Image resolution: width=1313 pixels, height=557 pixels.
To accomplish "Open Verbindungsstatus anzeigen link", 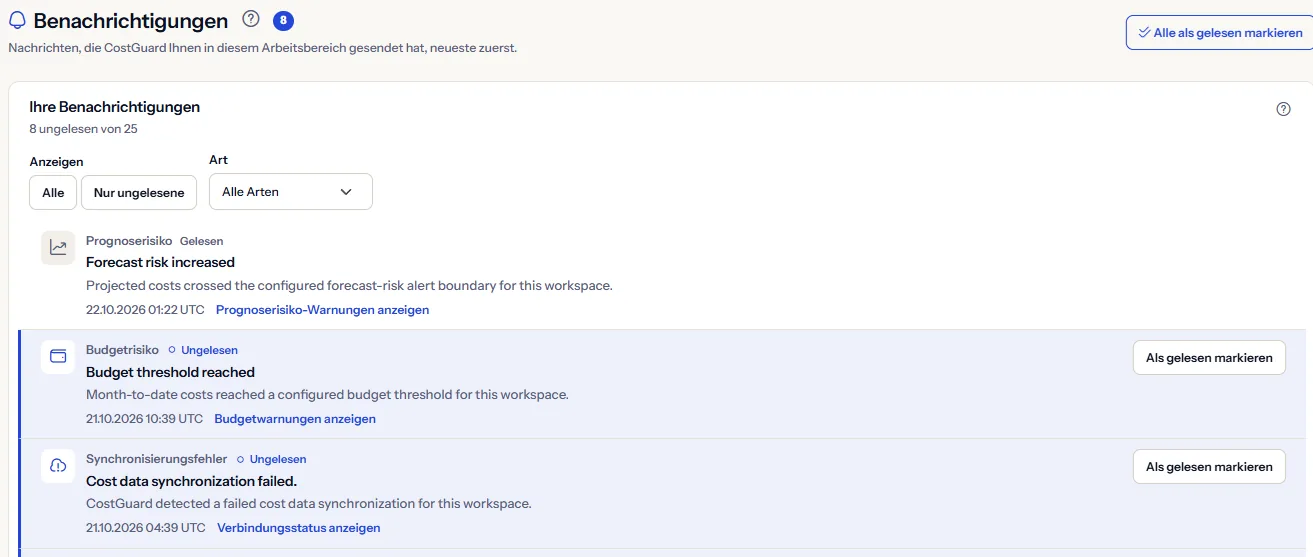I will (x=299, y=528).
